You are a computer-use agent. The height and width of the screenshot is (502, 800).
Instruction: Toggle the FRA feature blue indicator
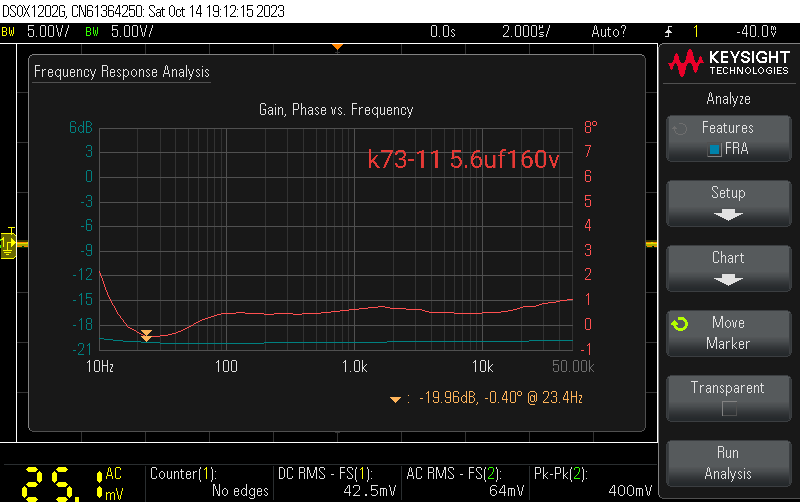pos(714,149)
